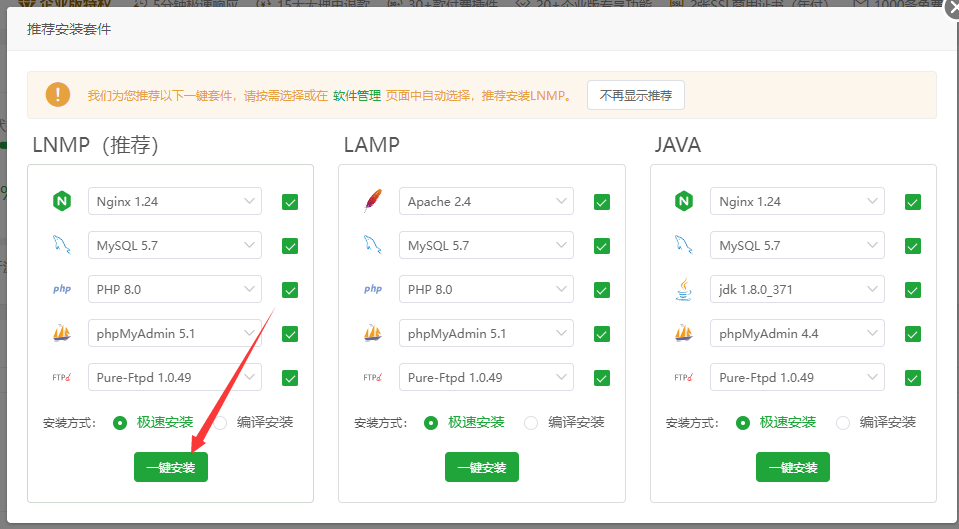Open MySQL 5.7 version dropdown in LNMP
This screenshot has height=529, width=959.
[x=175, y=245]
